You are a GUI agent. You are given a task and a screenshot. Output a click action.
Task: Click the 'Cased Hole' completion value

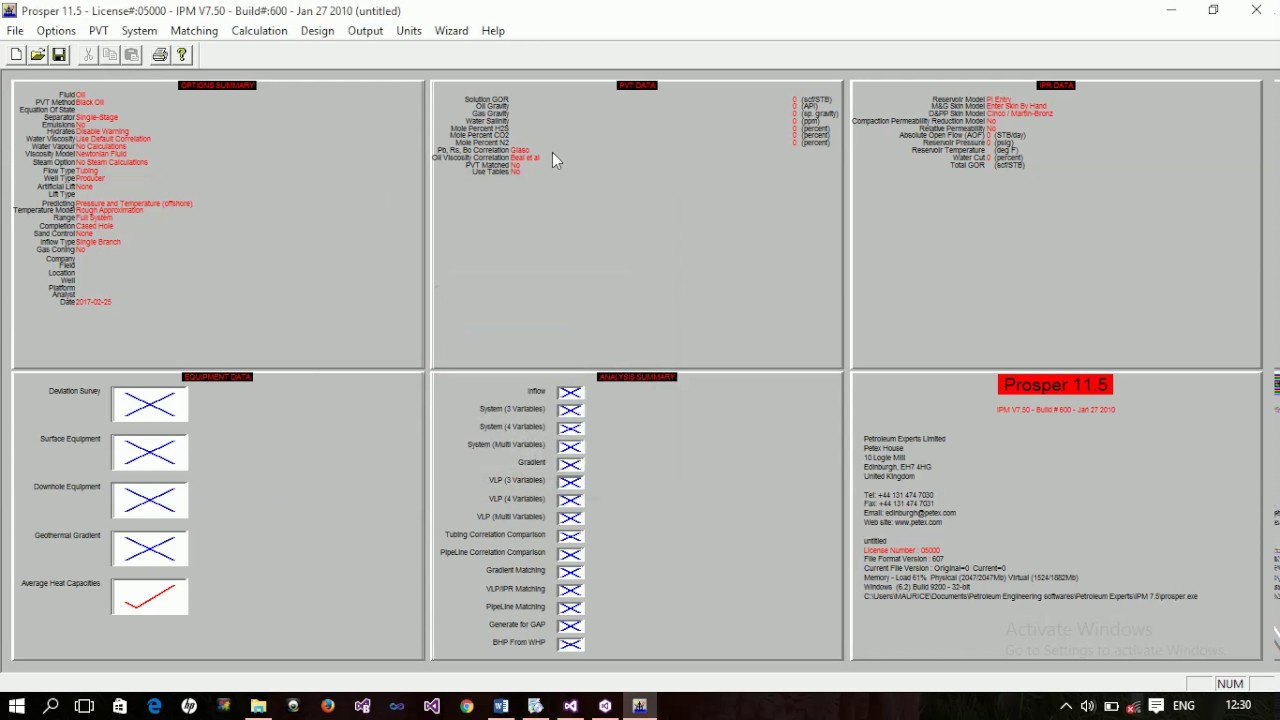point(95,226)
